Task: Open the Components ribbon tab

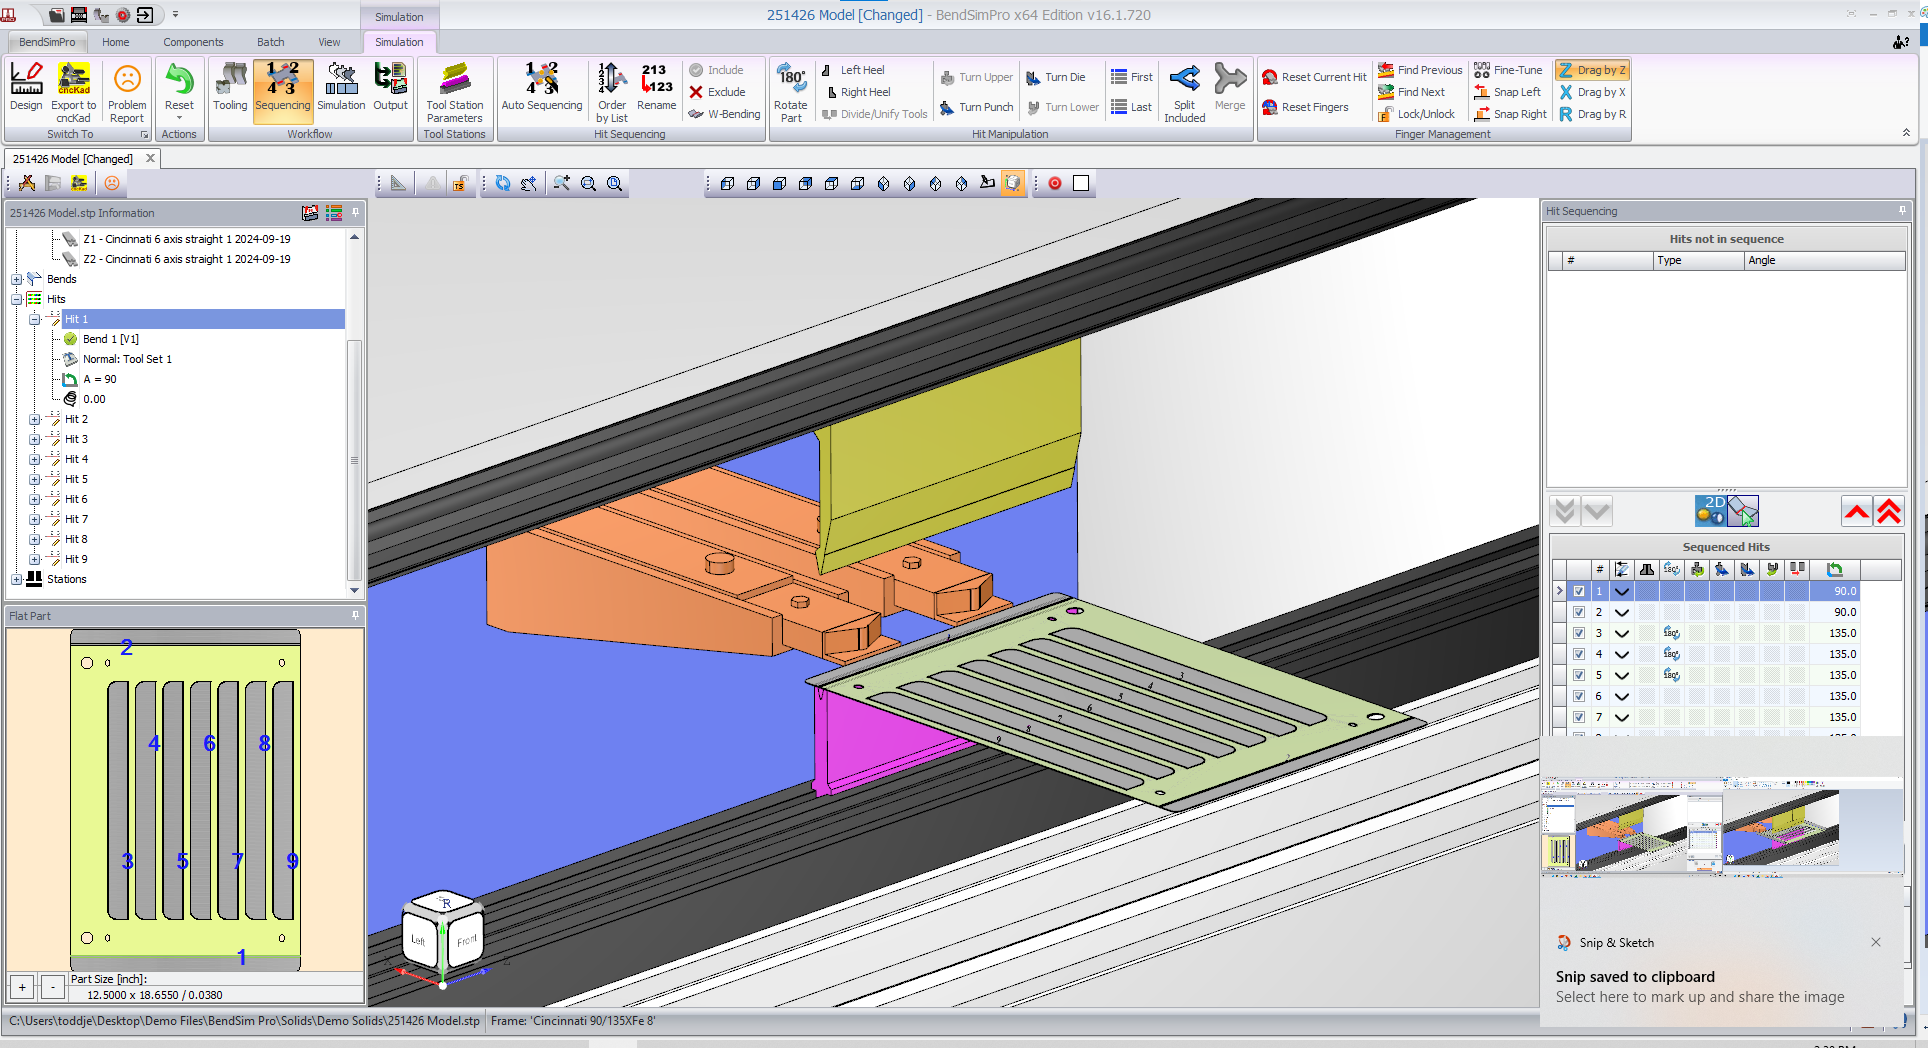Action: click(193, 42)
